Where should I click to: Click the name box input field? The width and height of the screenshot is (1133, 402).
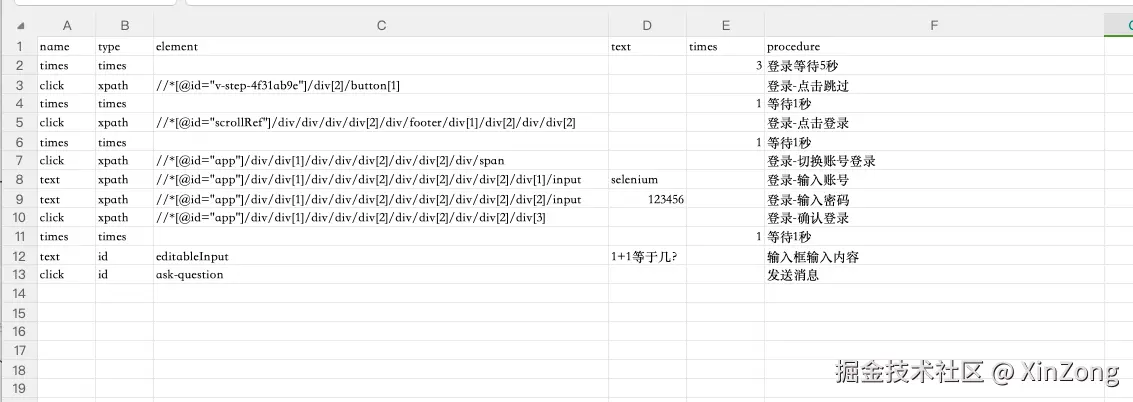click(x=90, y=2)
